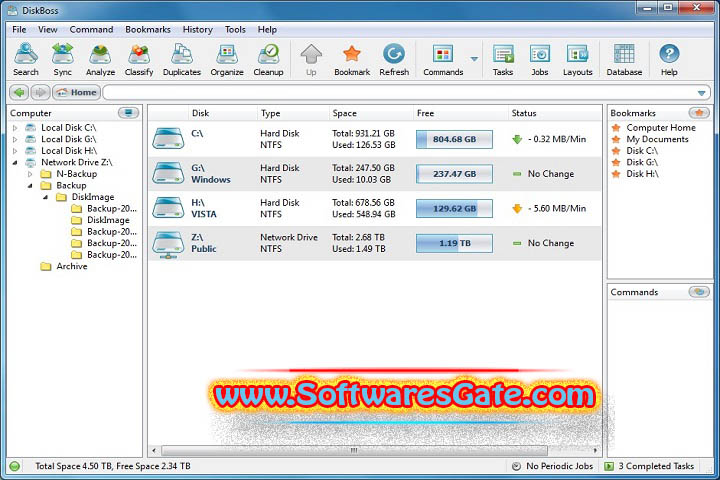Click the completed tasks status icon
Image resolution: width=720 pixels, height=480 pixels.
coord(609,466)
